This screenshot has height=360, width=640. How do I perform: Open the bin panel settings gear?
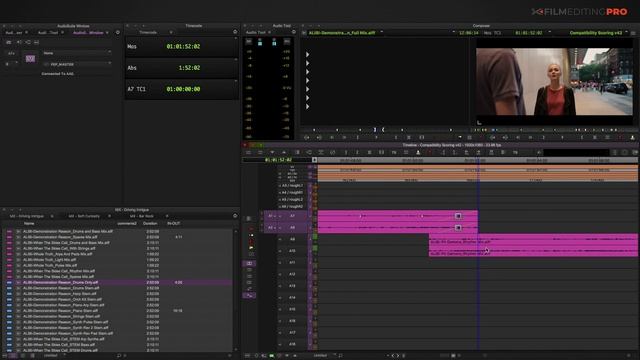pos(235,216)
